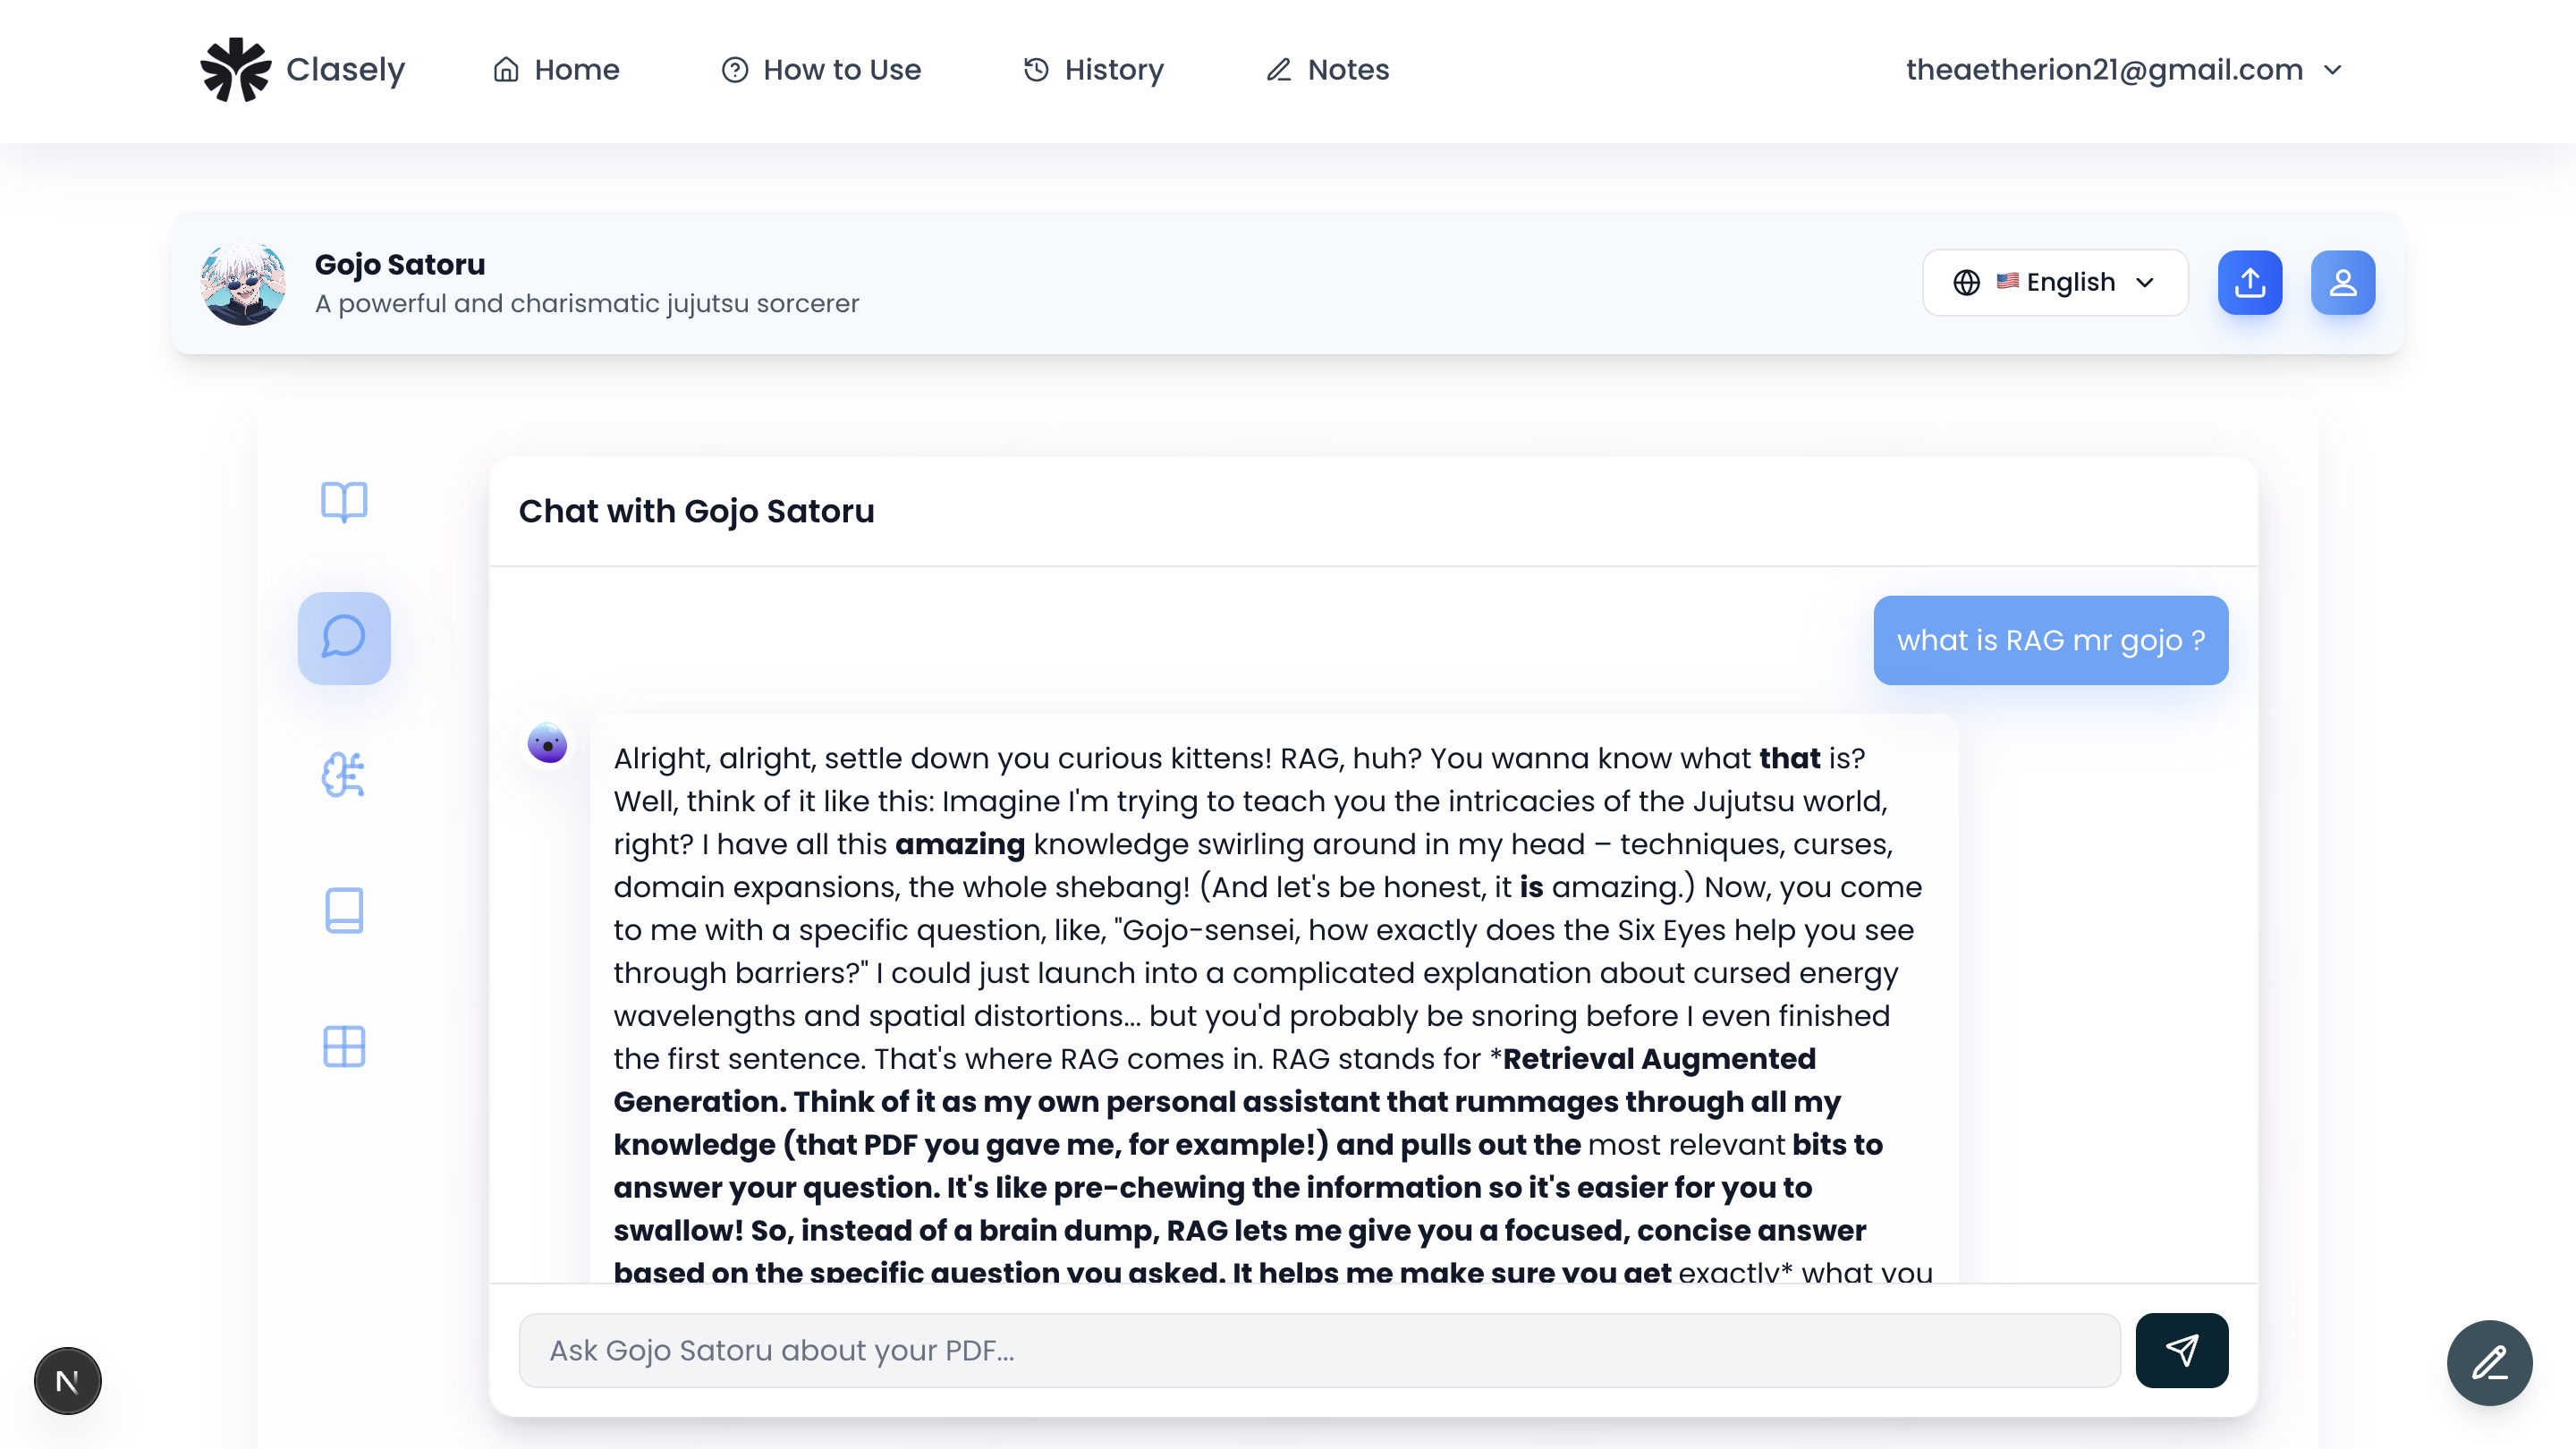
Task: Open the book reader sidebar icon
Action: click(344, 502)
